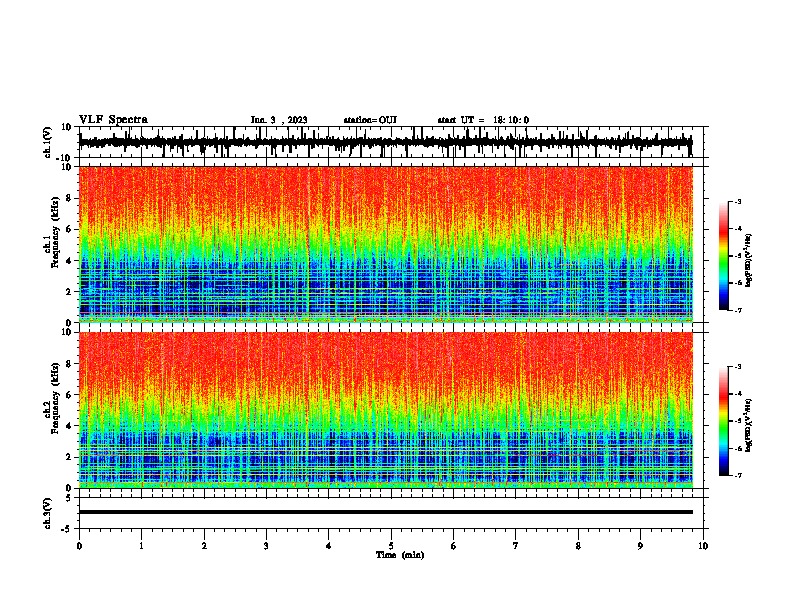Click the "-3" label on ch.2 color bar
The width and height of the screenshot is (792, 612).
click(x=737, y=367)
